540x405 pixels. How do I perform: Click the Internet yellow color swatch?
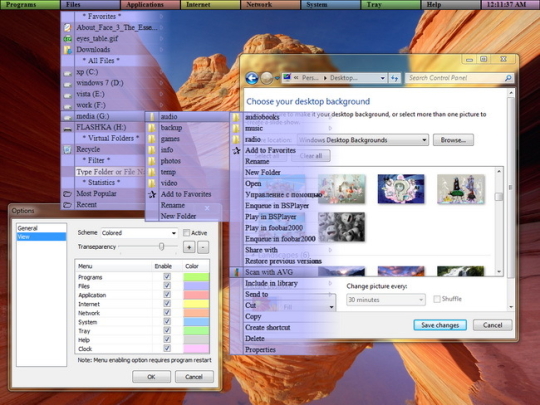pyautogui.click(x=196, y=304)
